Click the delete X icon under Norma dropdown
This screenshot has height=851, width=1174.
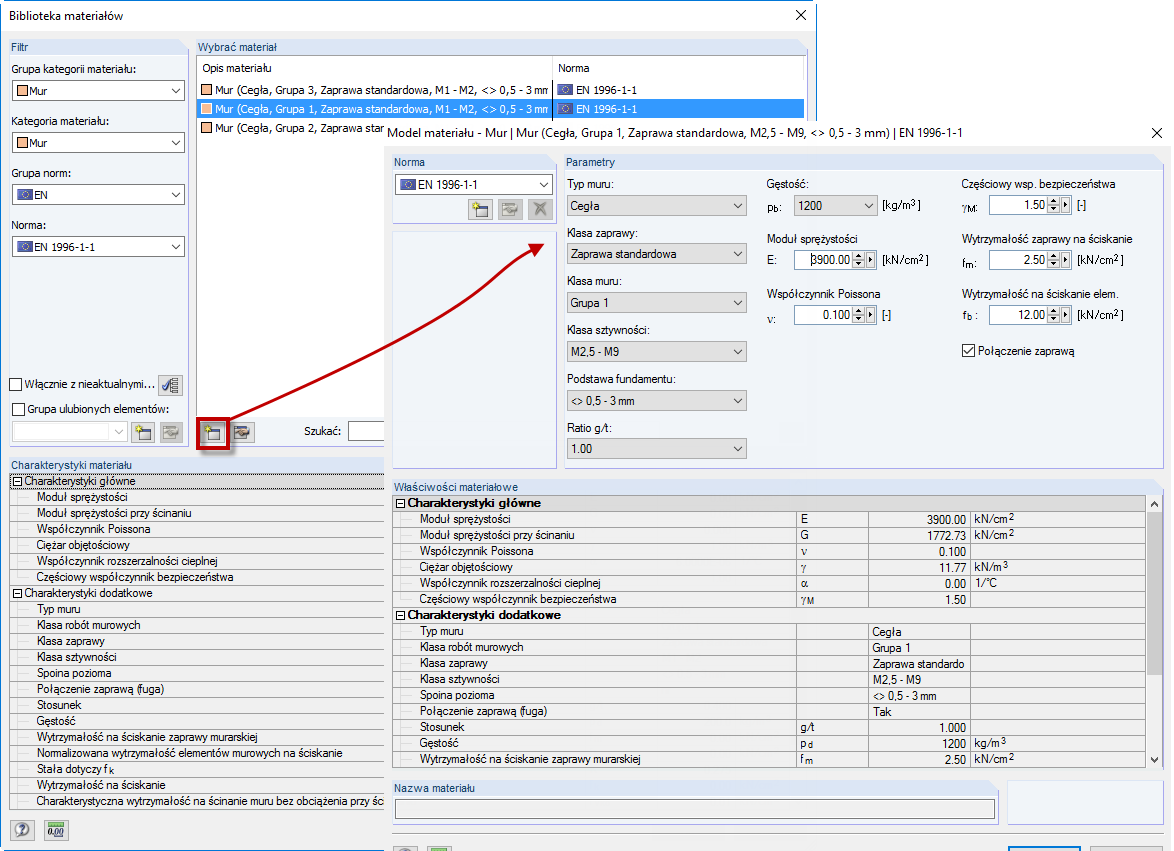coord(540,210)
